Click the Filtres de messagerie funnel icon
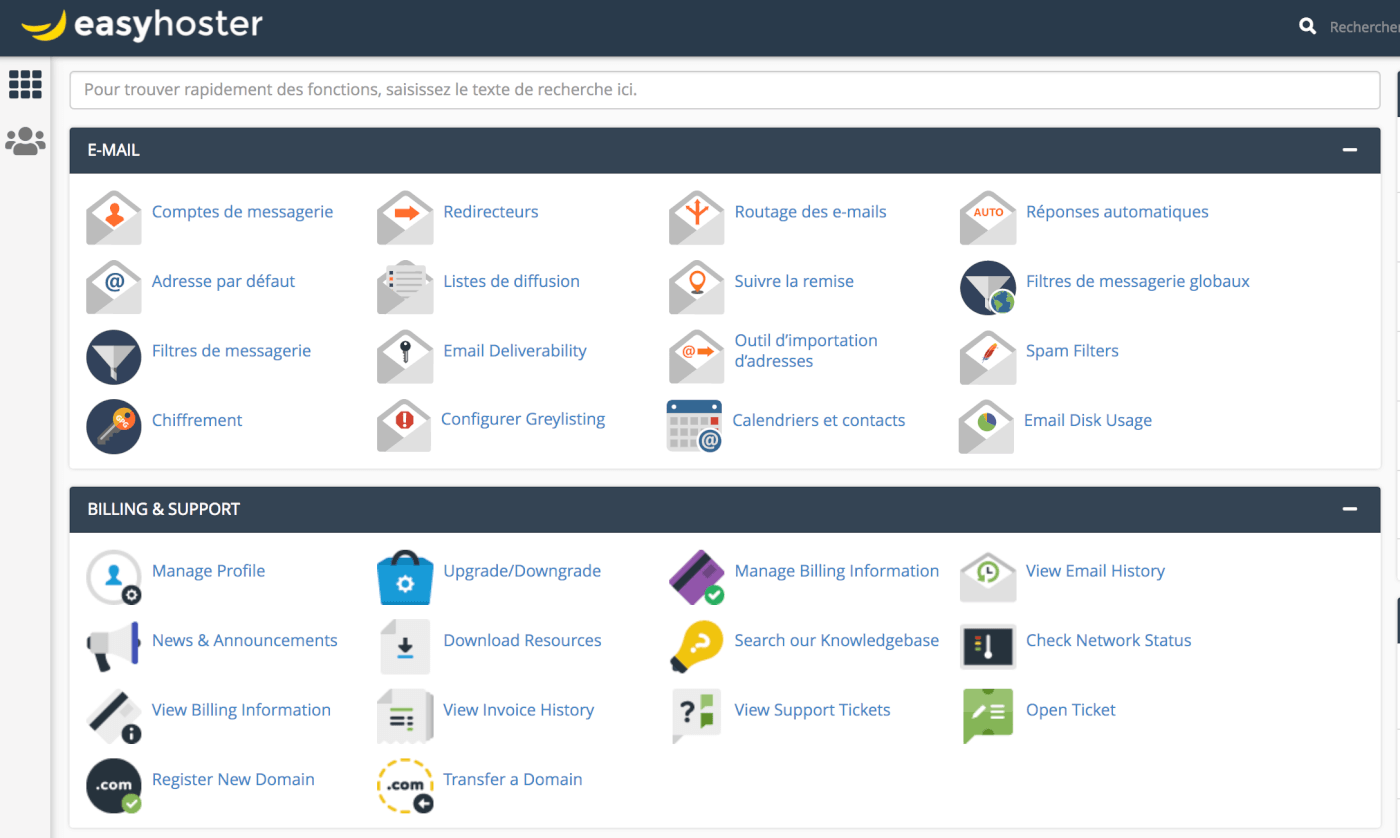The image size is (1400, 838). 114,357
